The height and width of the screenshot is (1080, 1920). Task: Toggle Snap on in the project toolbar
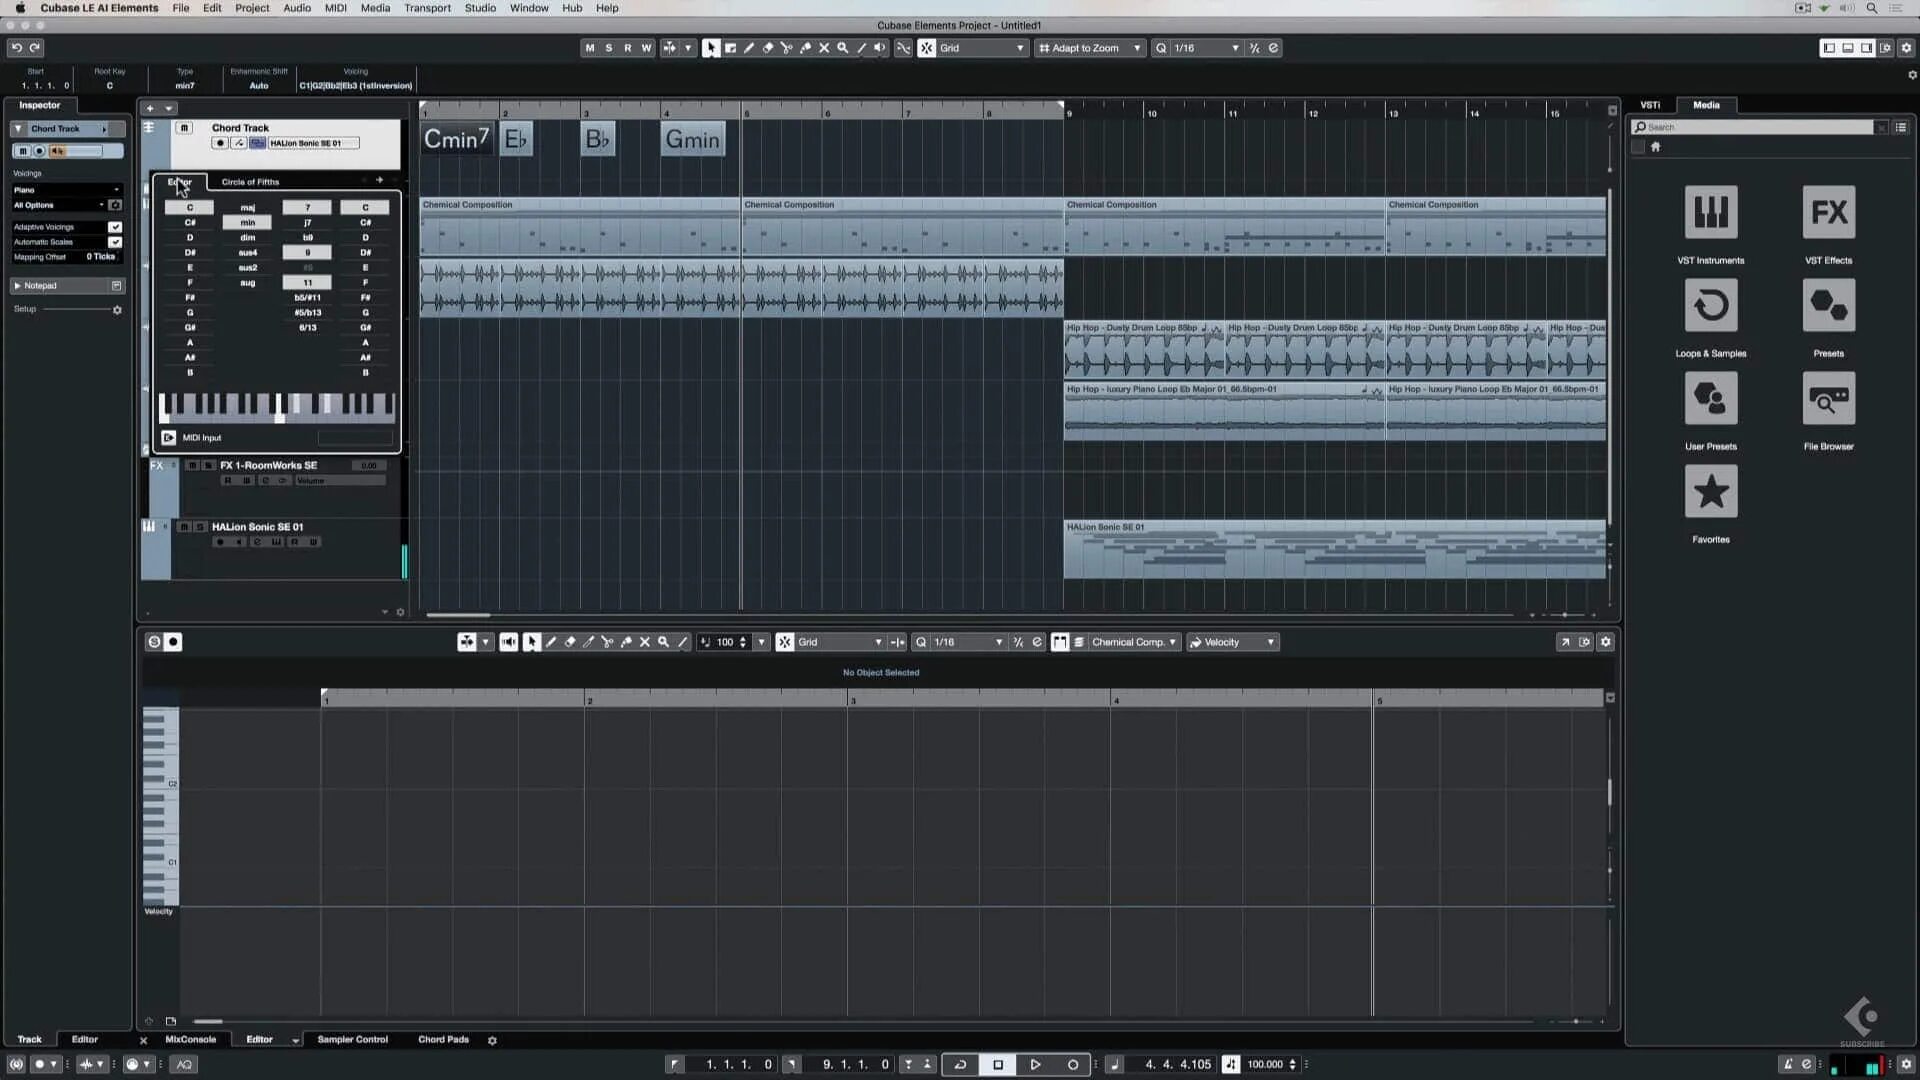926,47
